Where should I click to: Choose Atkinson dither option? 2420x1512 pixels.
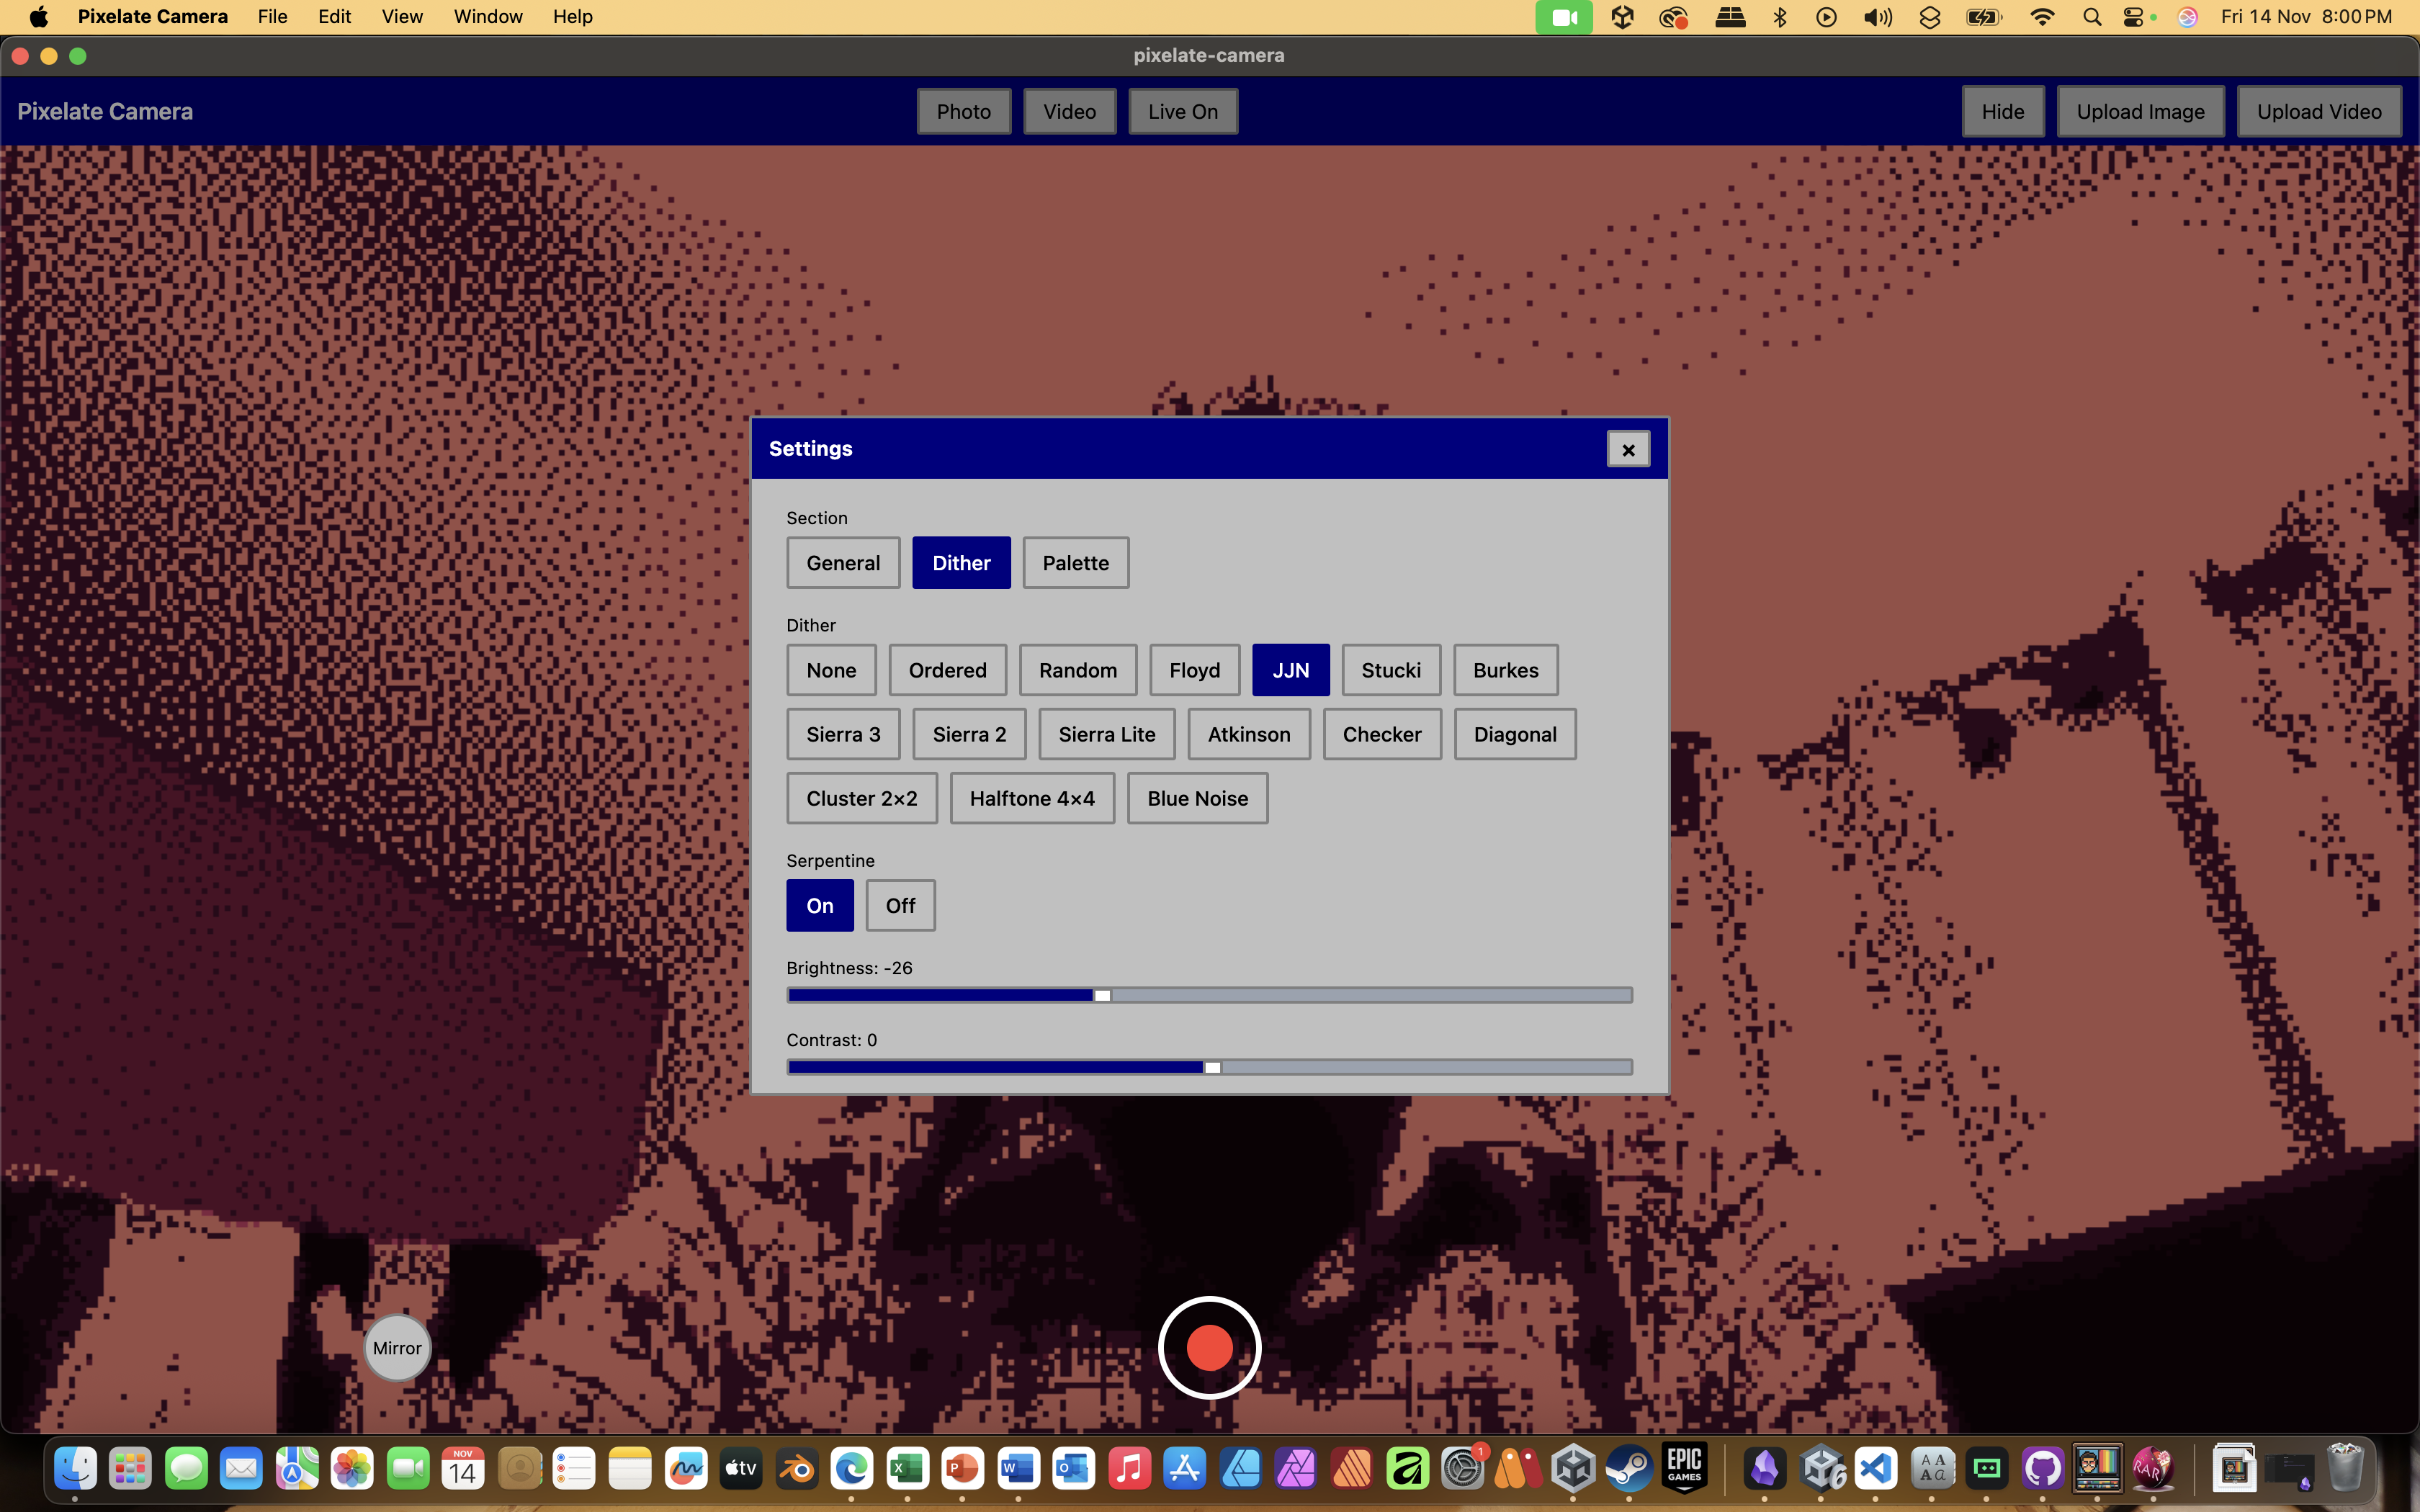click(1248, 734)
